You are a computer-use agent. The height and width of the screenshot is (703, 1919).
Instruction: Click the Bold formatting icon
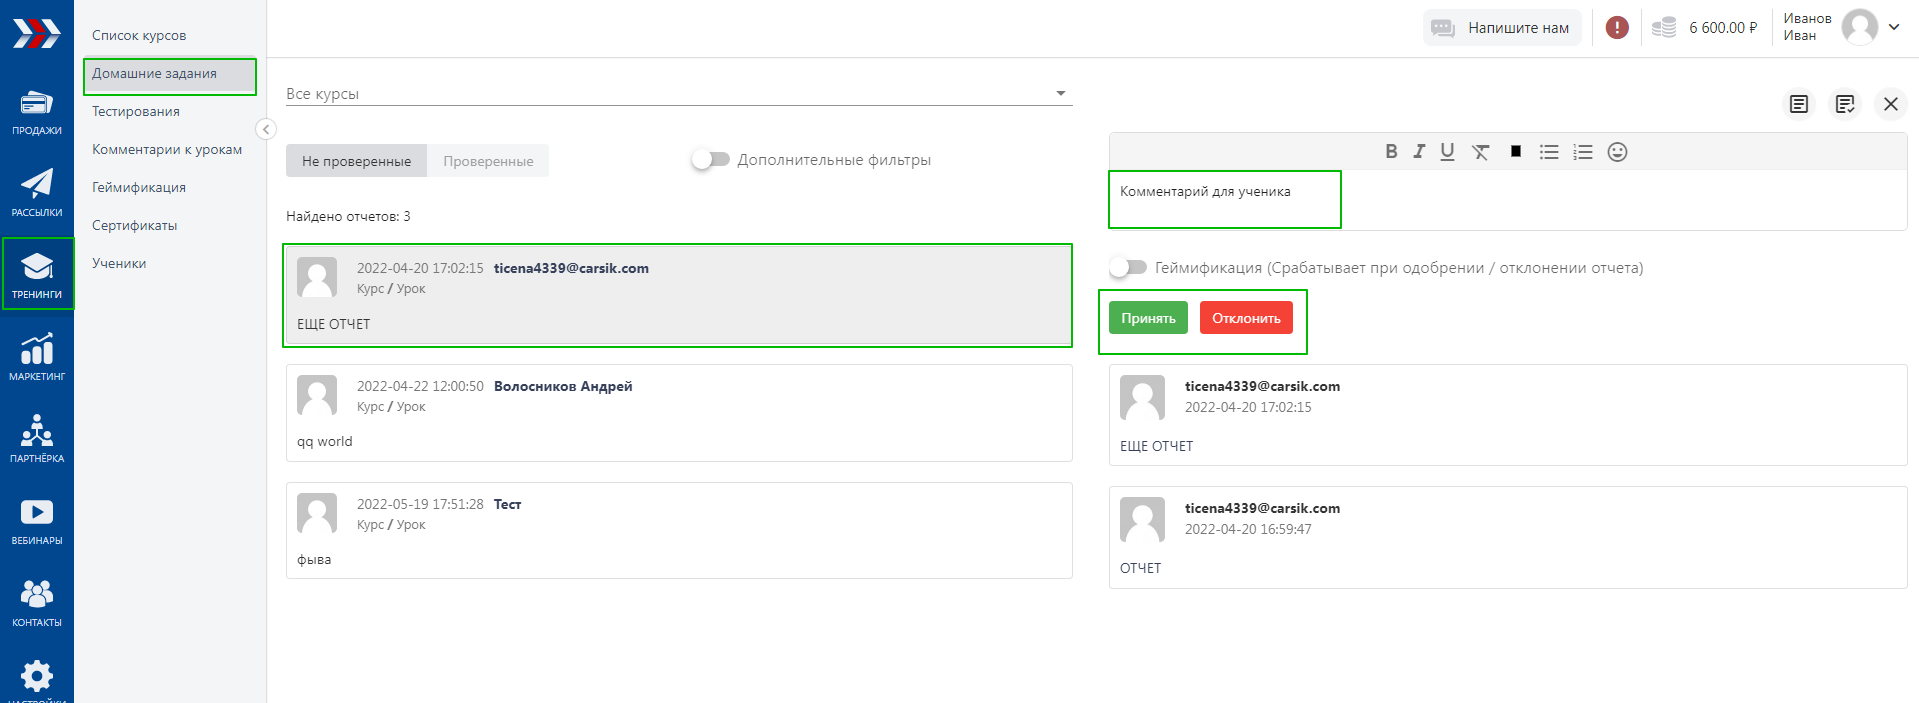1391,152
